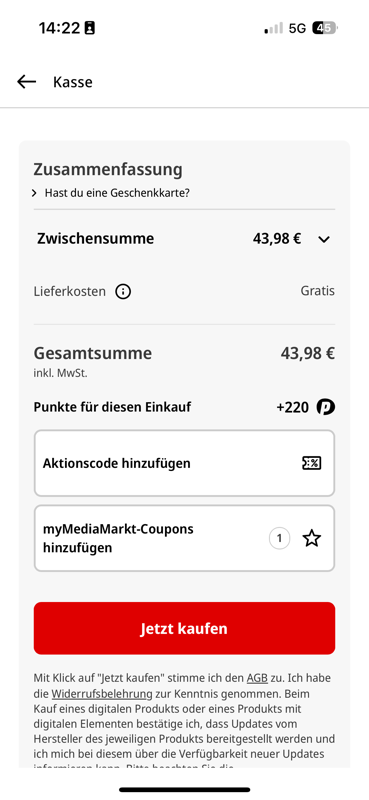The width and height of the screenshot is (369, 800).
Task: Tap the Kasse page title
Action: (x=72, y=82)
